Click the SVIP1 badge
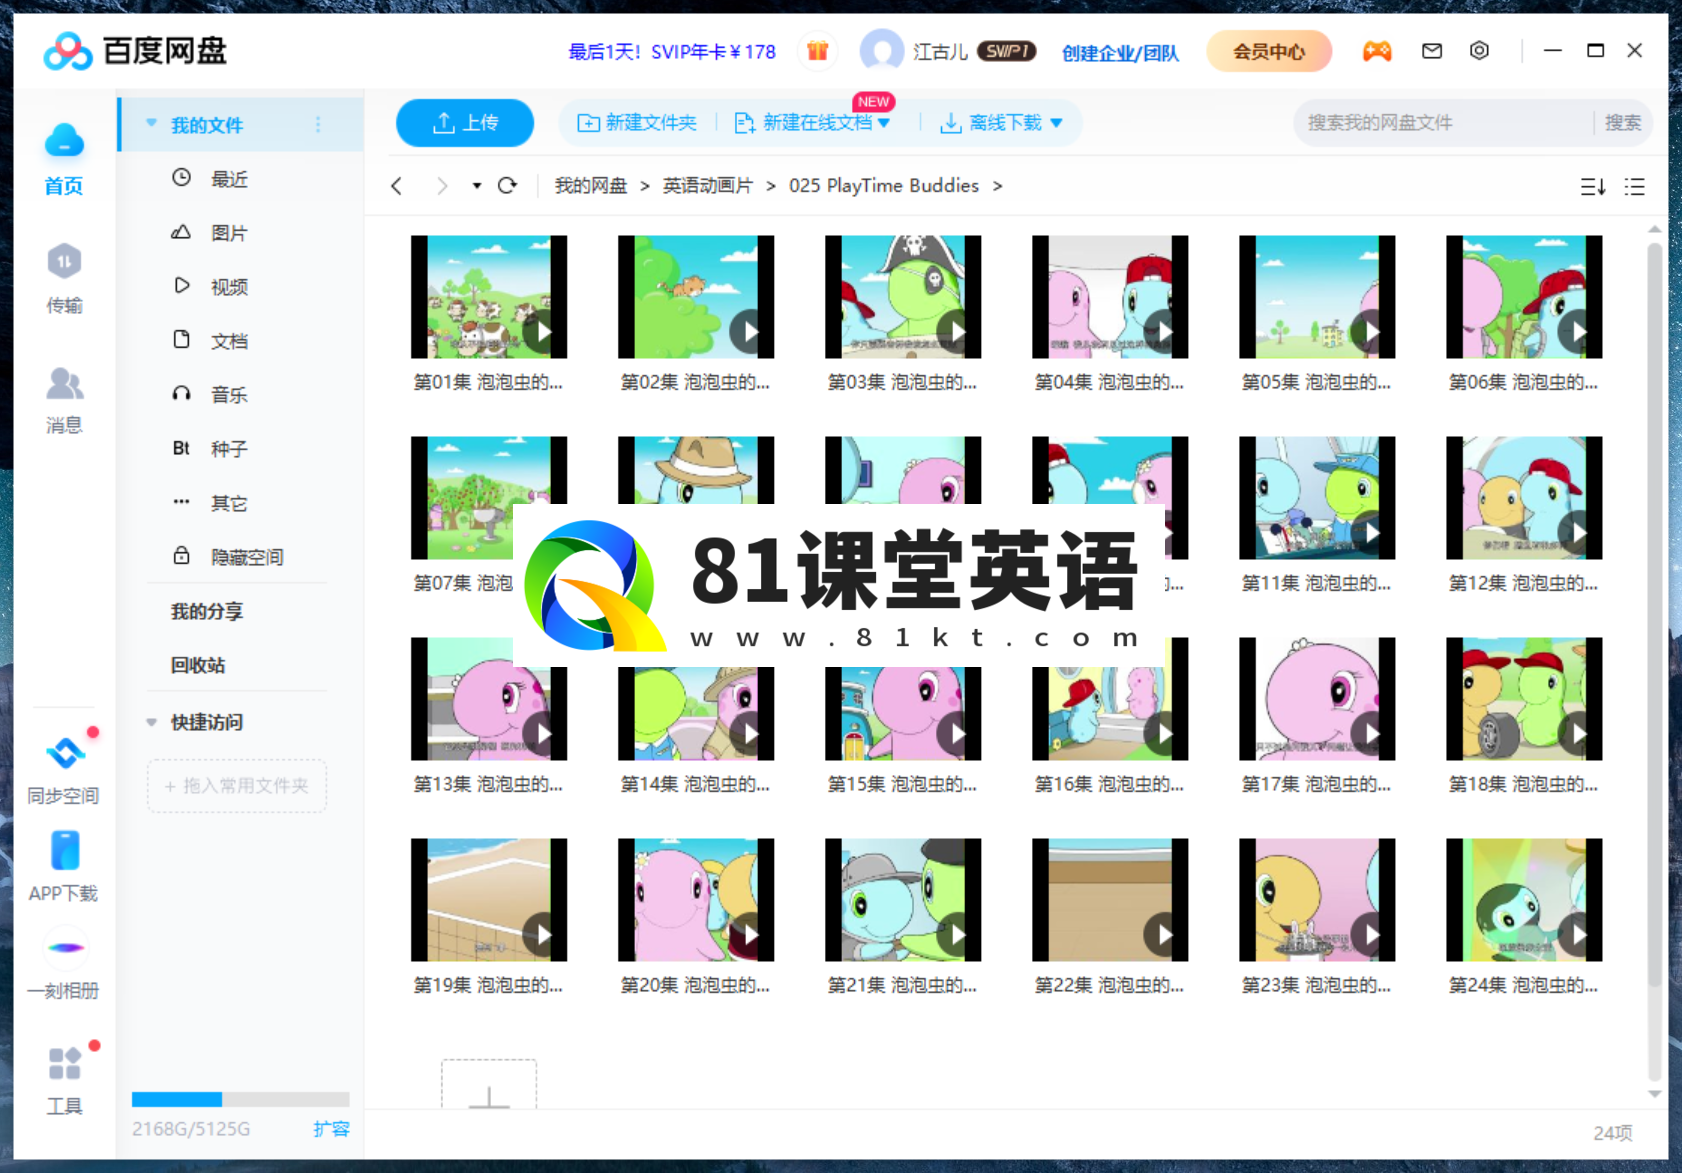 click(x=1006, y=51)
